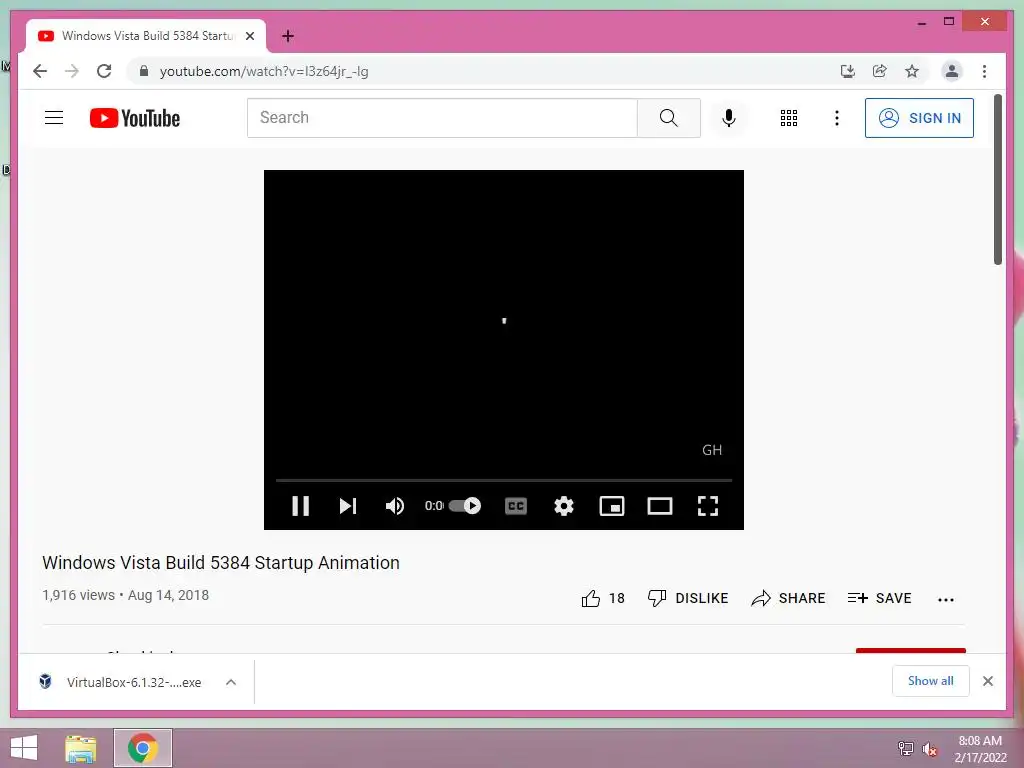Open the player settings gear
Image resolution: width=1024 pixels, height=768 pixels.
point(564,506)
